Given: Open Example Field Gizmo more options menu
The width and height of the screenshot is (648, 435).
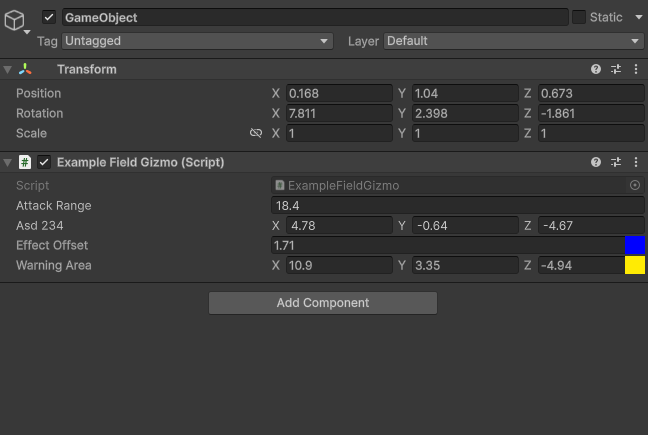Looking at the screenshot, I should [636, 162].
